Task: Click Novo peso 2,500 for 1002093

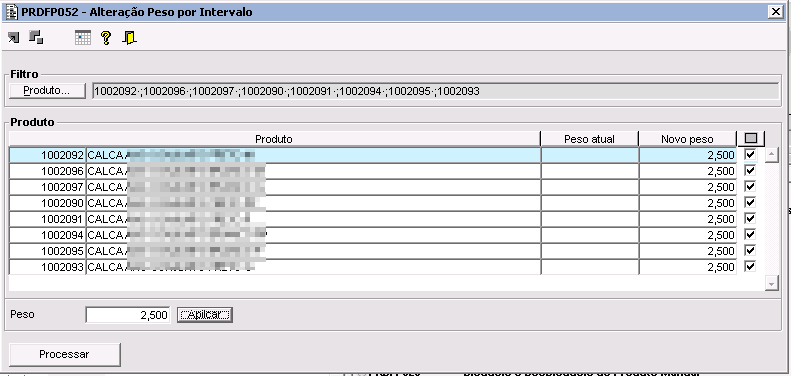Action: pos(688,267)
